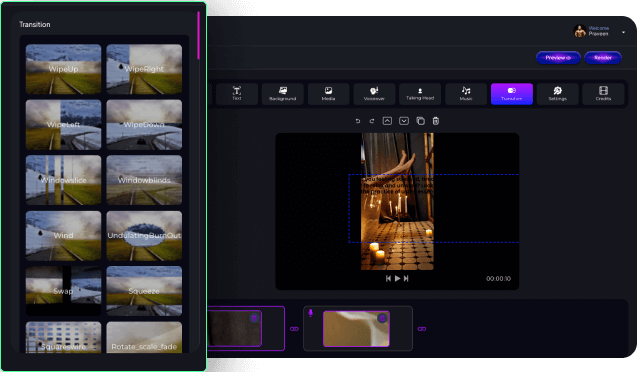Delete the second timeline slide via its trash icon

pyautogui.click(x=382, y=318)
